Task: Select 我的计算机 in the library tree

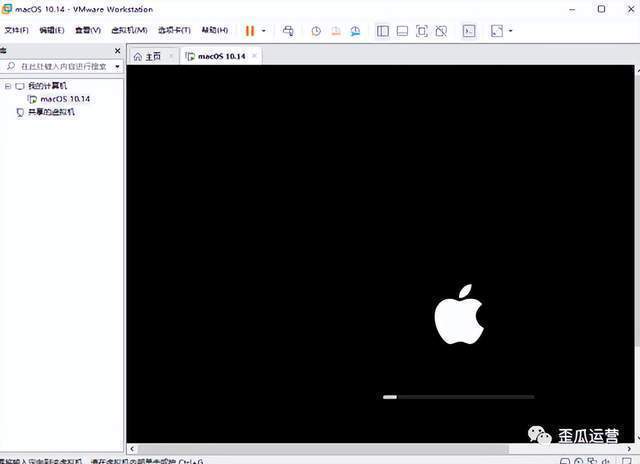Action: (47, 86)
